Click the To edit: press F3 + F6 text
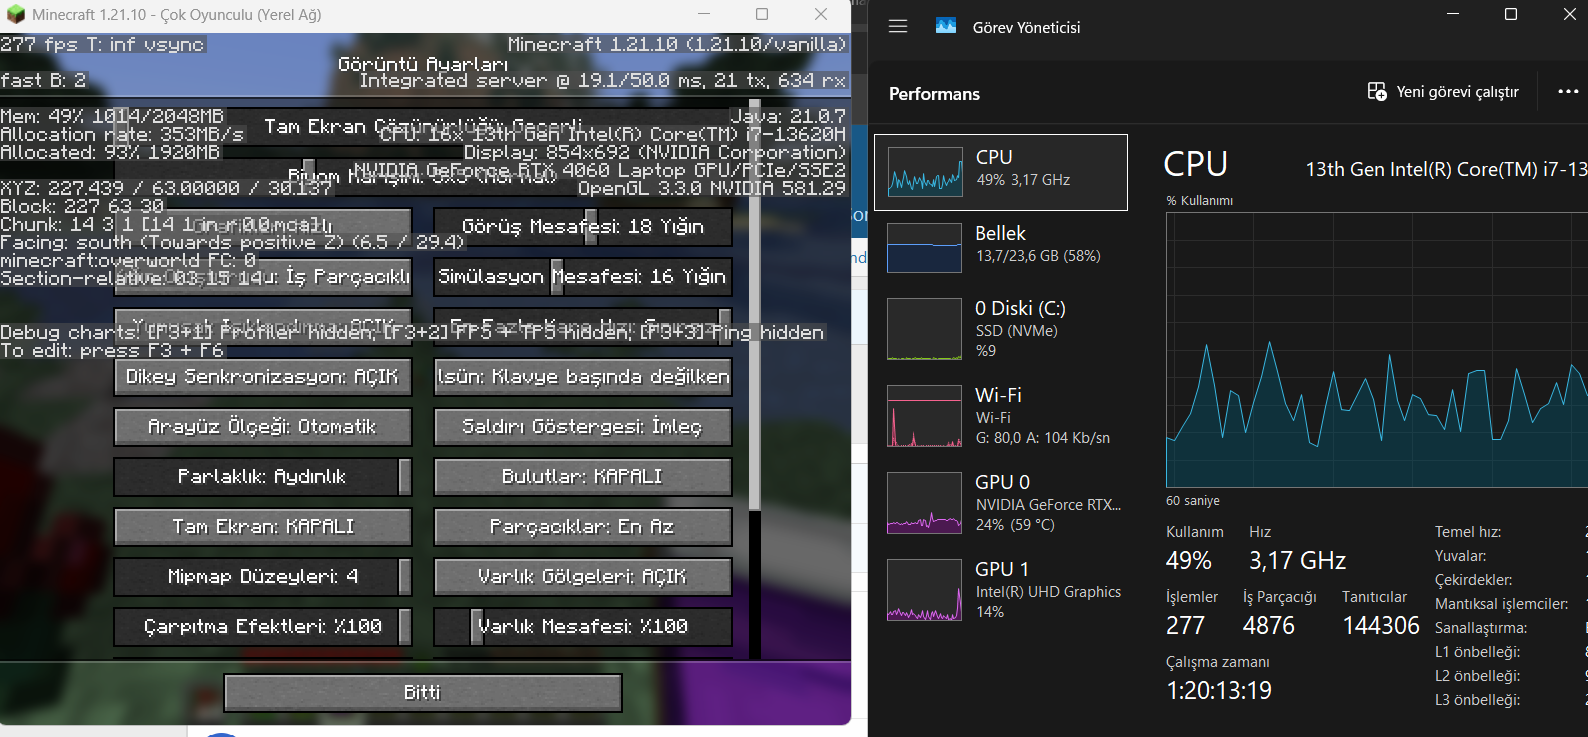Image resolution: width=1588 pixels, height=737 pixels. click(112, 350)
